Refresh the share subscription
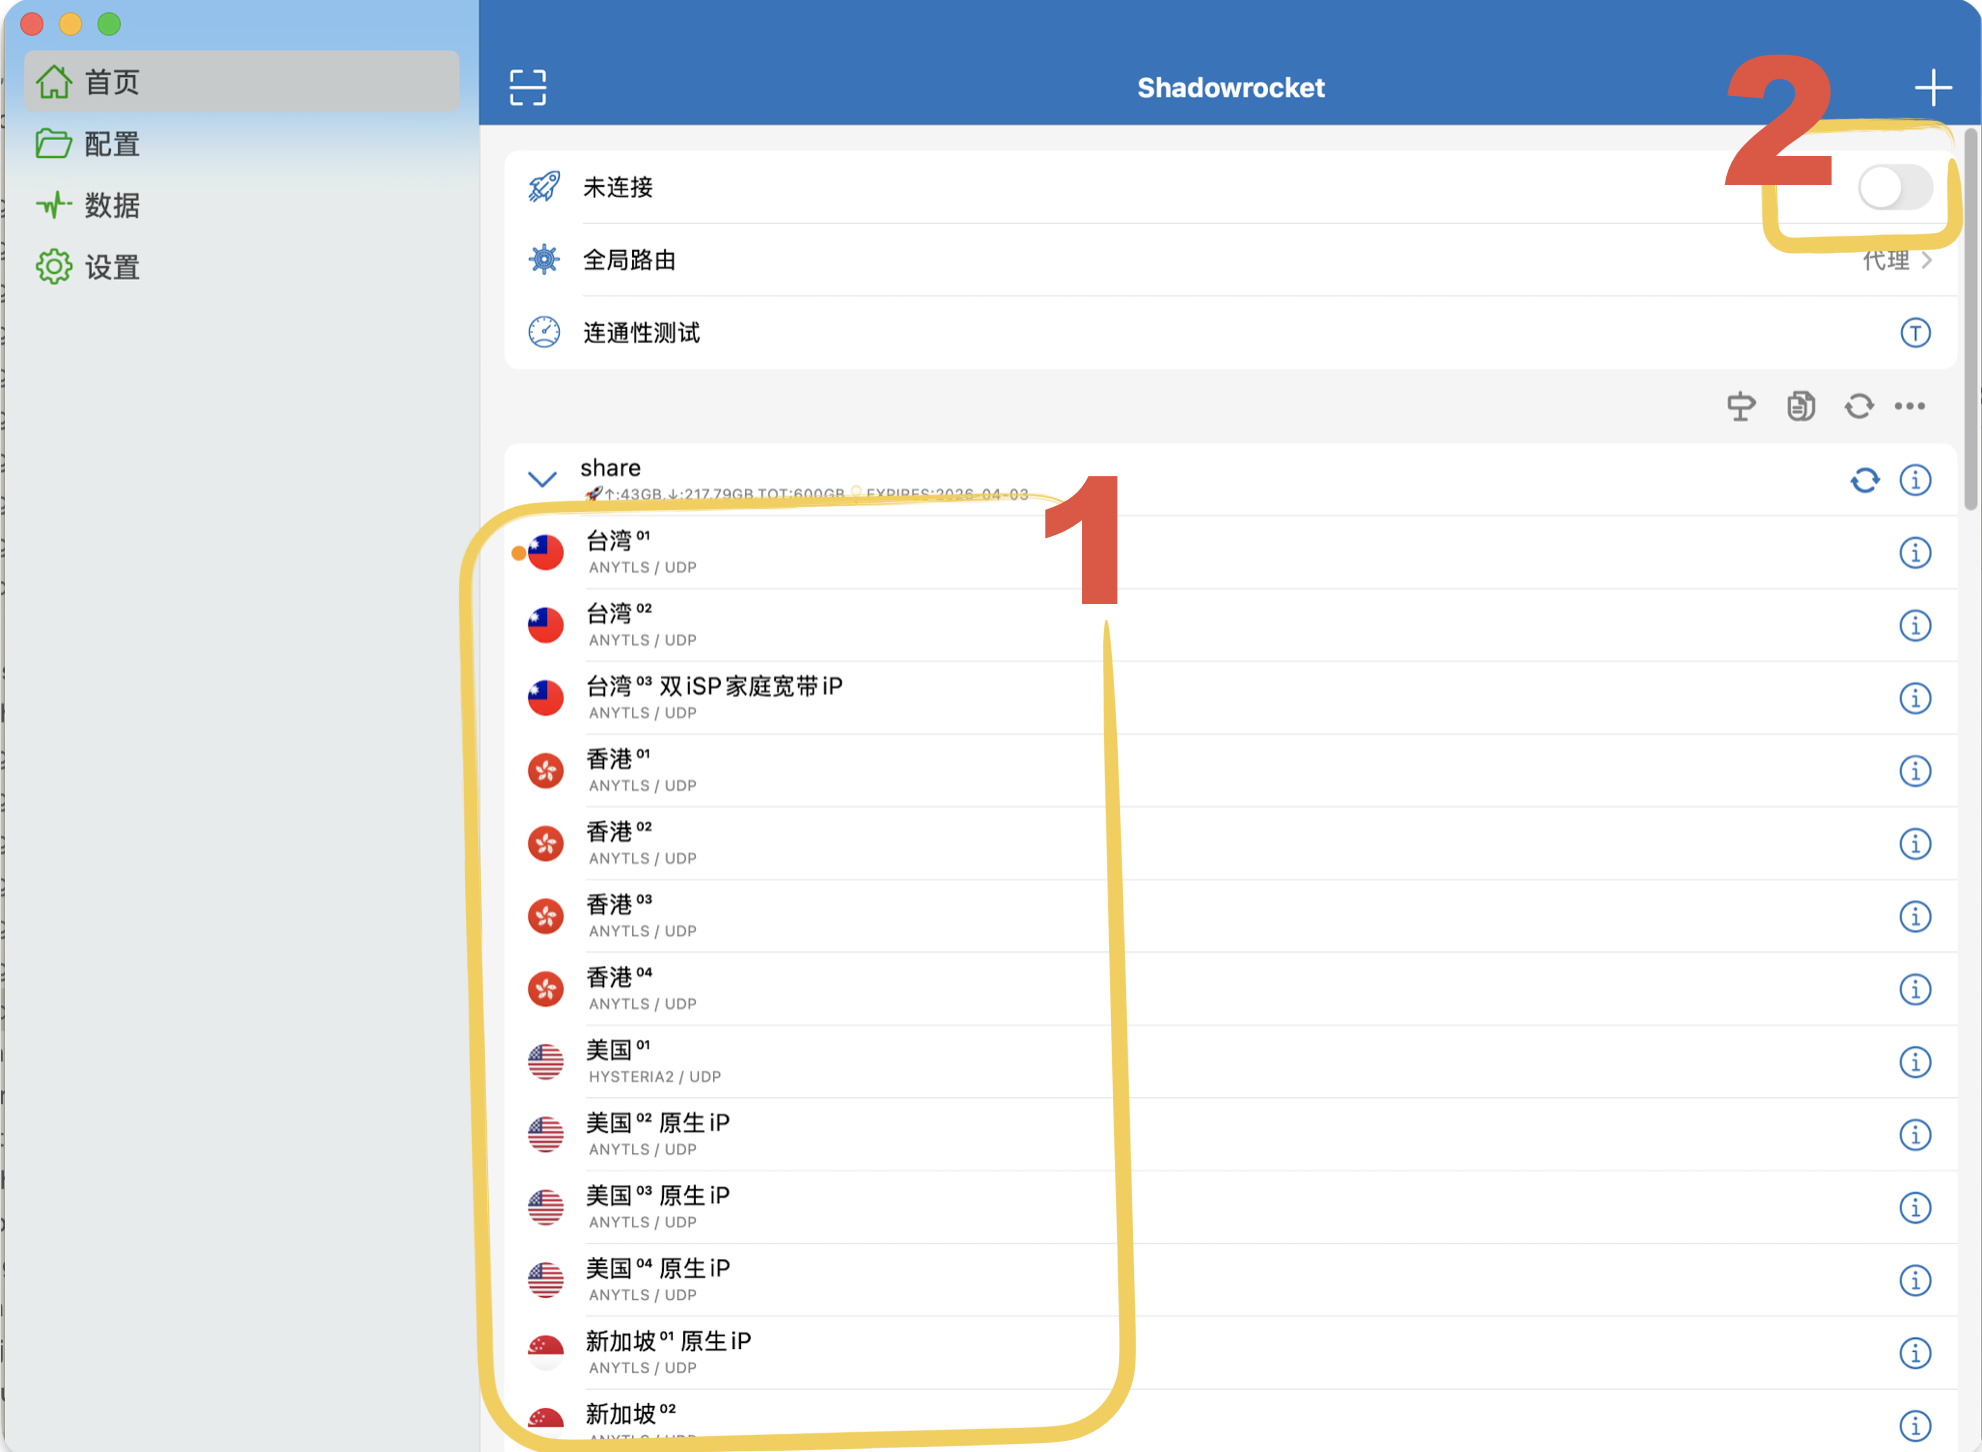Viewport: 1982px width, 1452px height. click(1864, 480)
